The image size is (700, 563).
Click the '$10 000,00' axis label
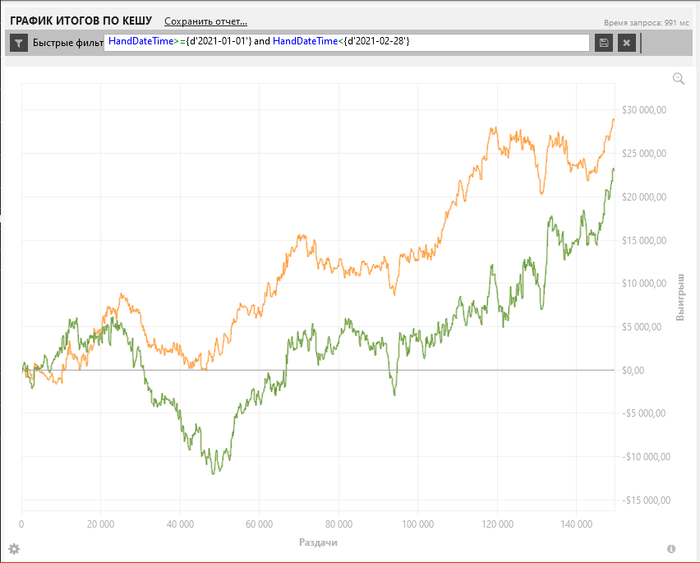click(644, 284)
